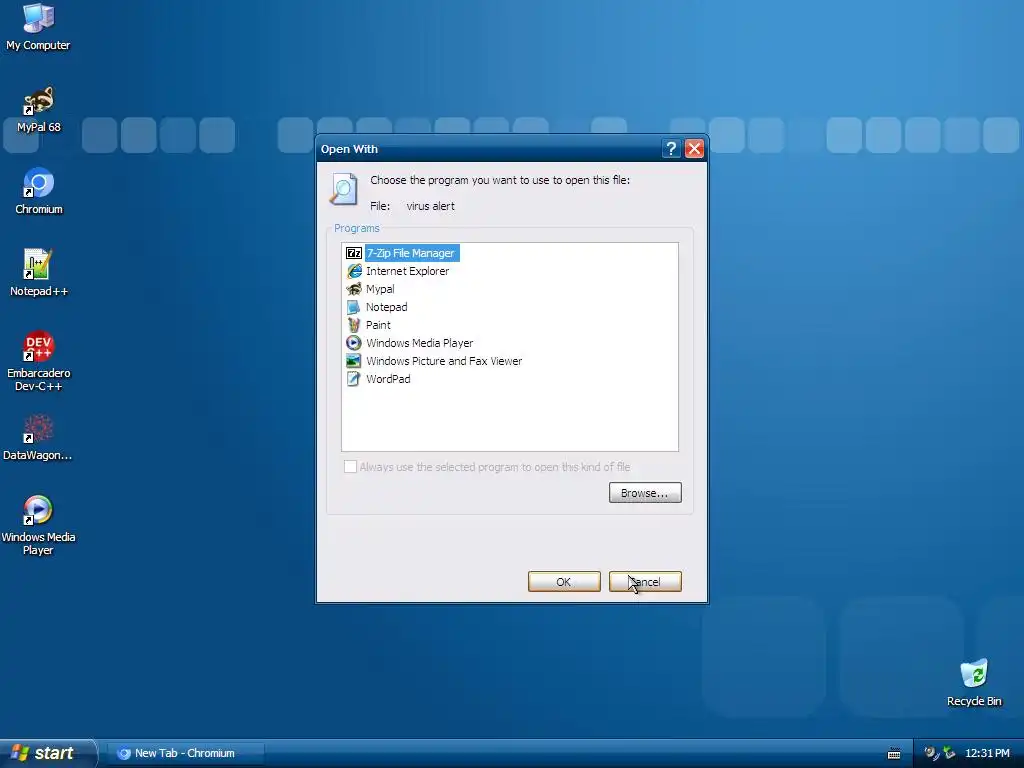This screenshot has width=1024, height=768.
Task: Click the Paint brush-cup icon in list
Action: pos(354,325)
